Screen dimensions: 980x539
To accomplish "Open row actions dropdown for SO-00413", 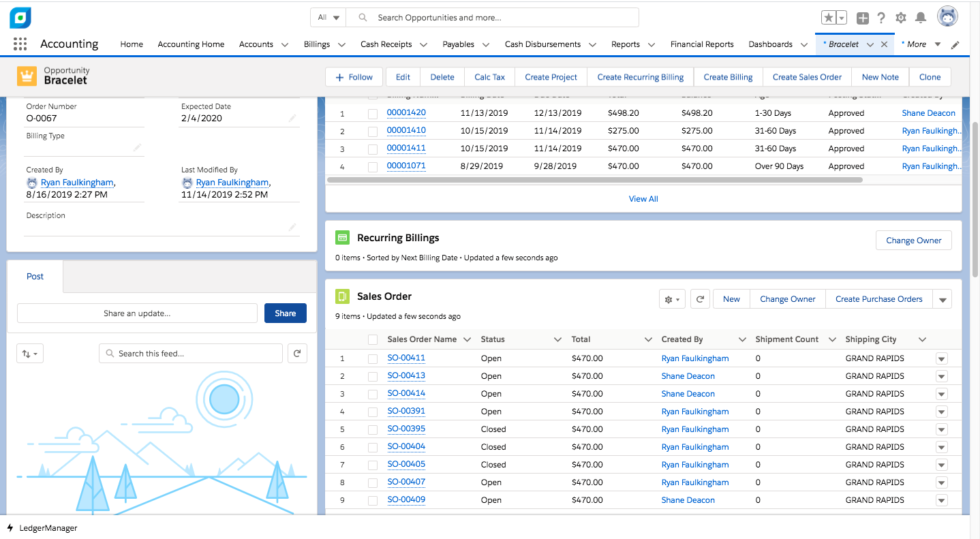I will click(941, 376).
